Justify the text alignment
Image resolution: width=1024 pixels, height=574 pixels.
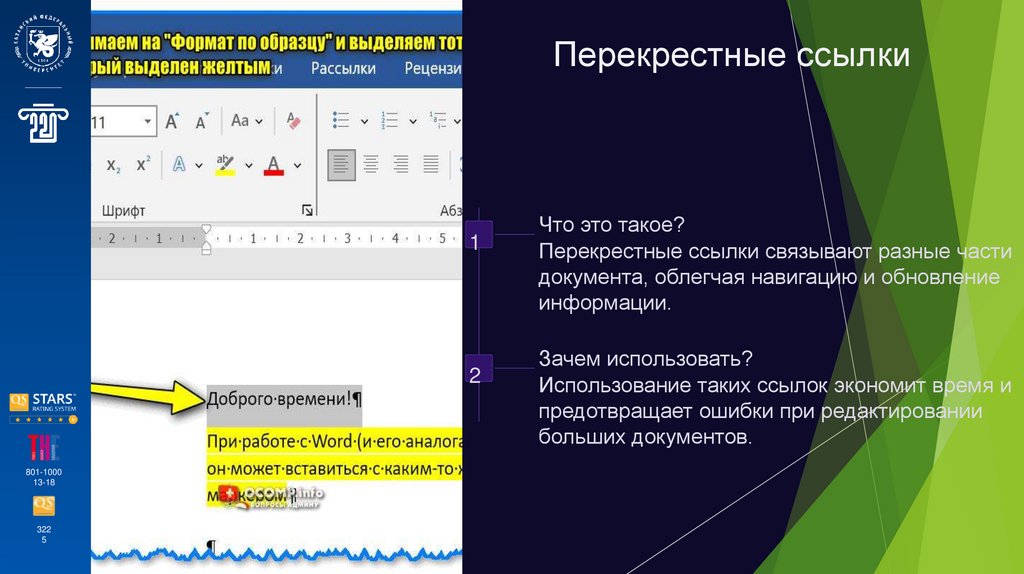(x=431, y=164)
